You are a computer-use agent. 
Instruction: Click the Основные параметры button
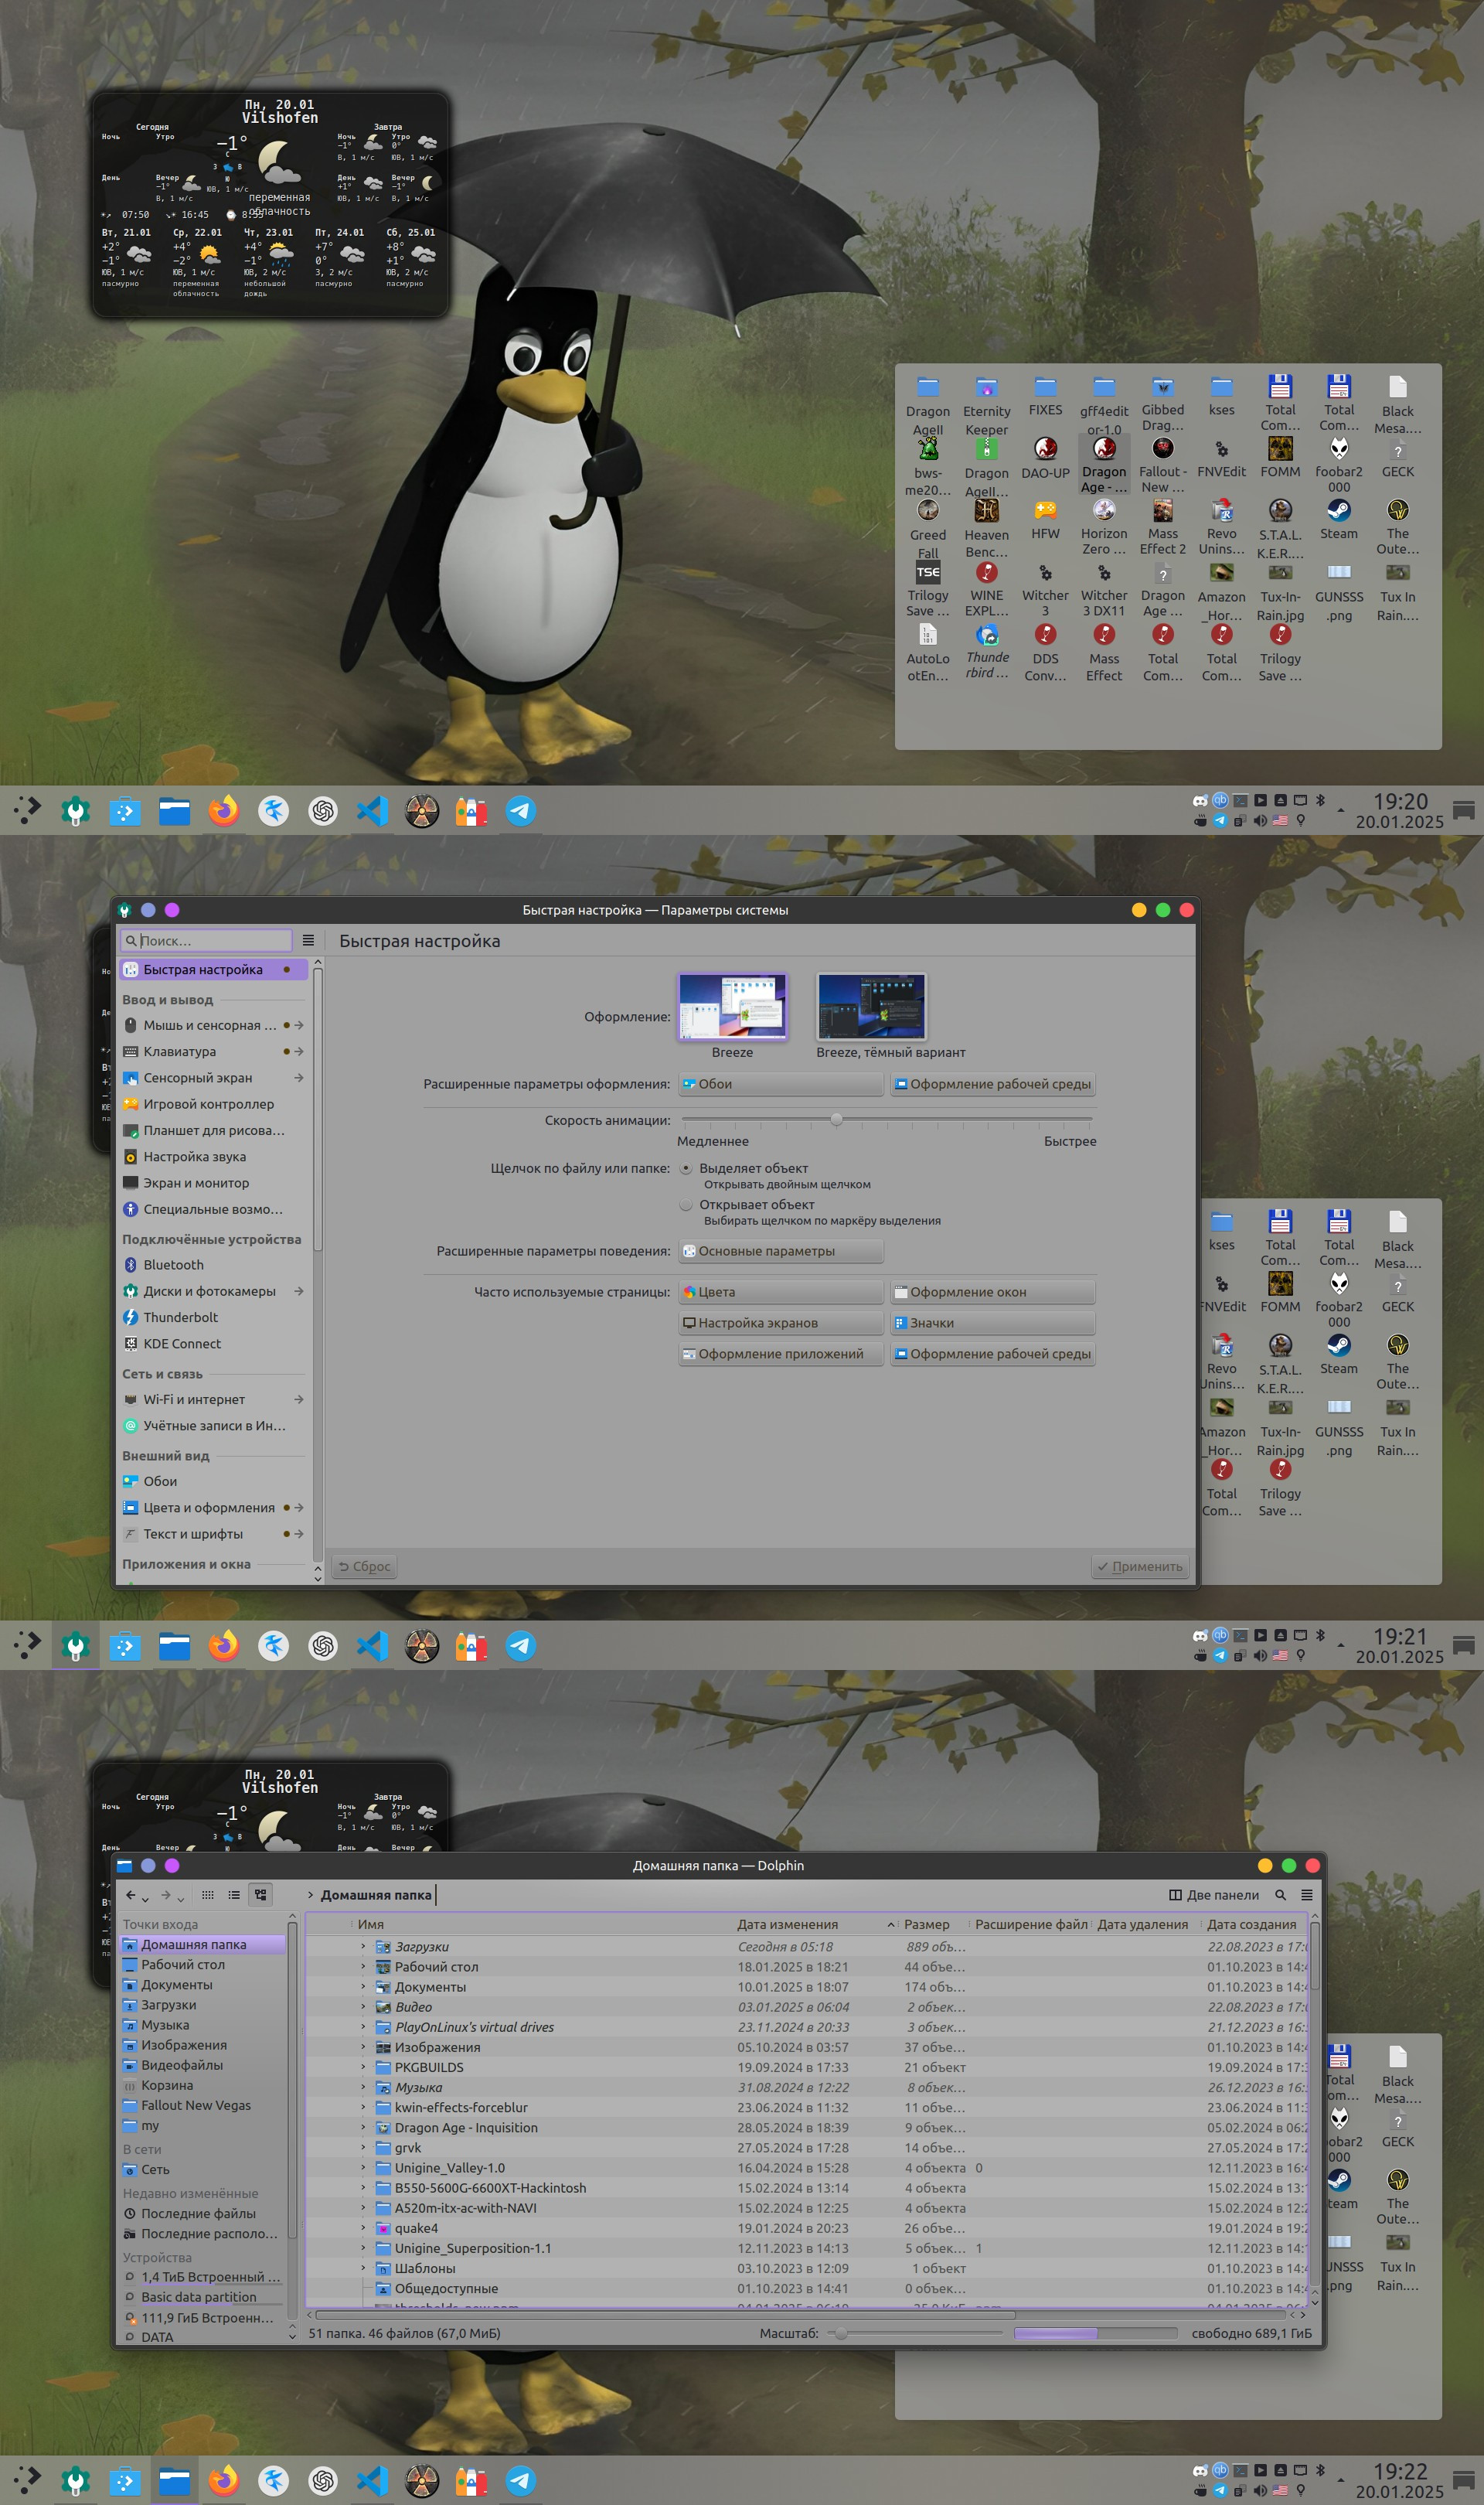point(781,1250)
